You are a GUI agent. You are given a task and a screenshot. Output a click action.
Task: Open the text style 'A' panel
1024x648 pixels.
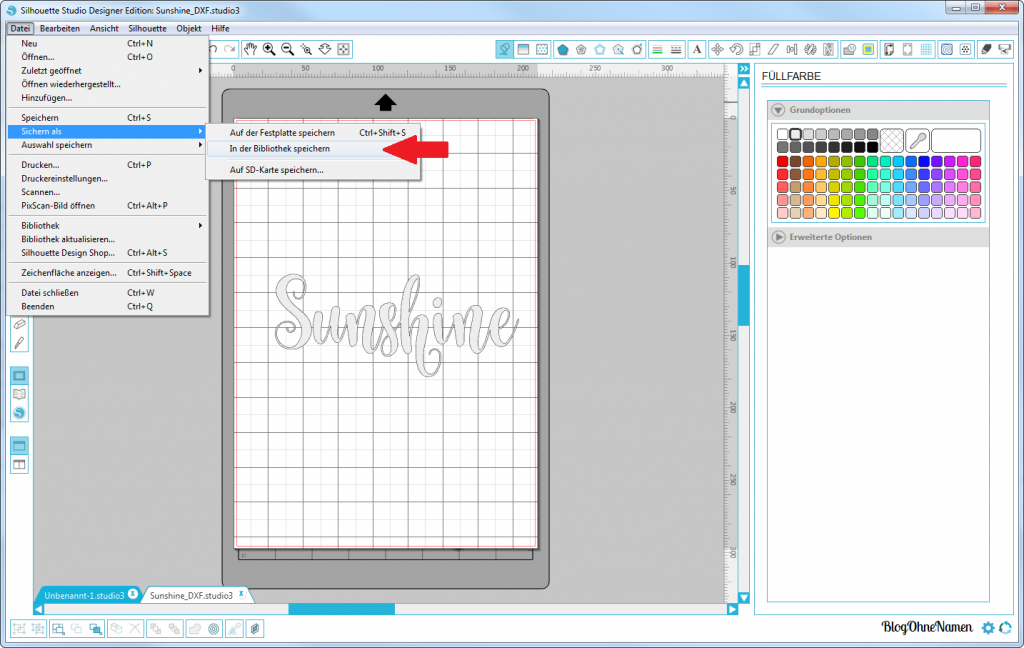point(696,49)
